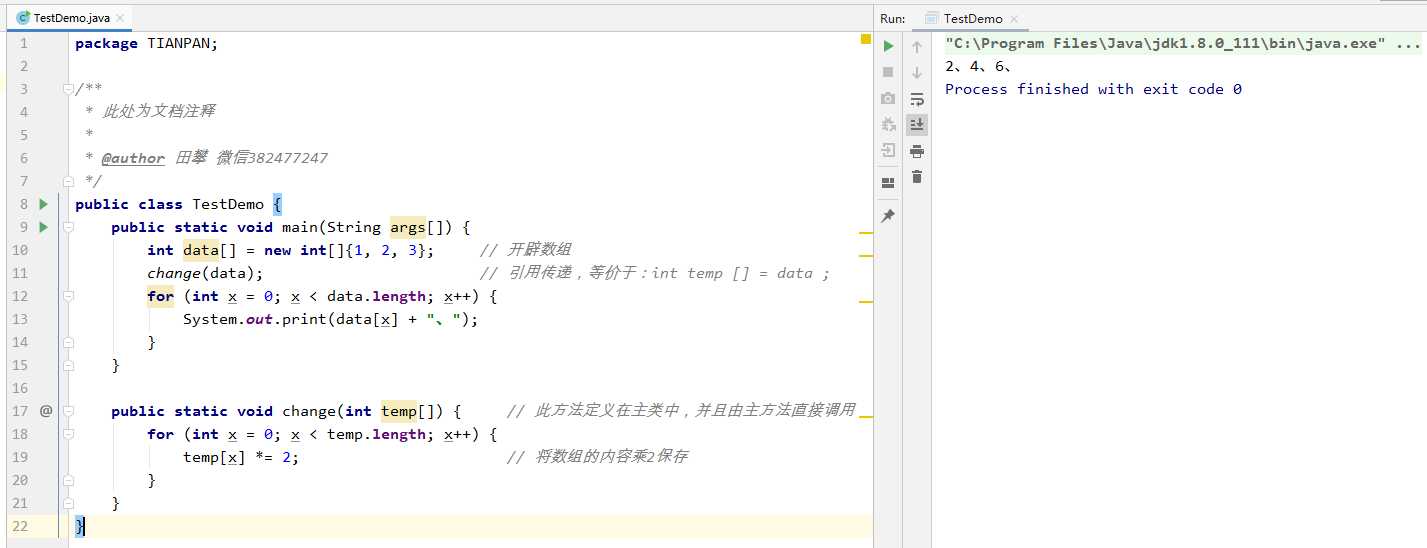Click the warning stripe mark for line 9
The width and height of the screenshot is (1427, 548).
(x=866, y=232)
